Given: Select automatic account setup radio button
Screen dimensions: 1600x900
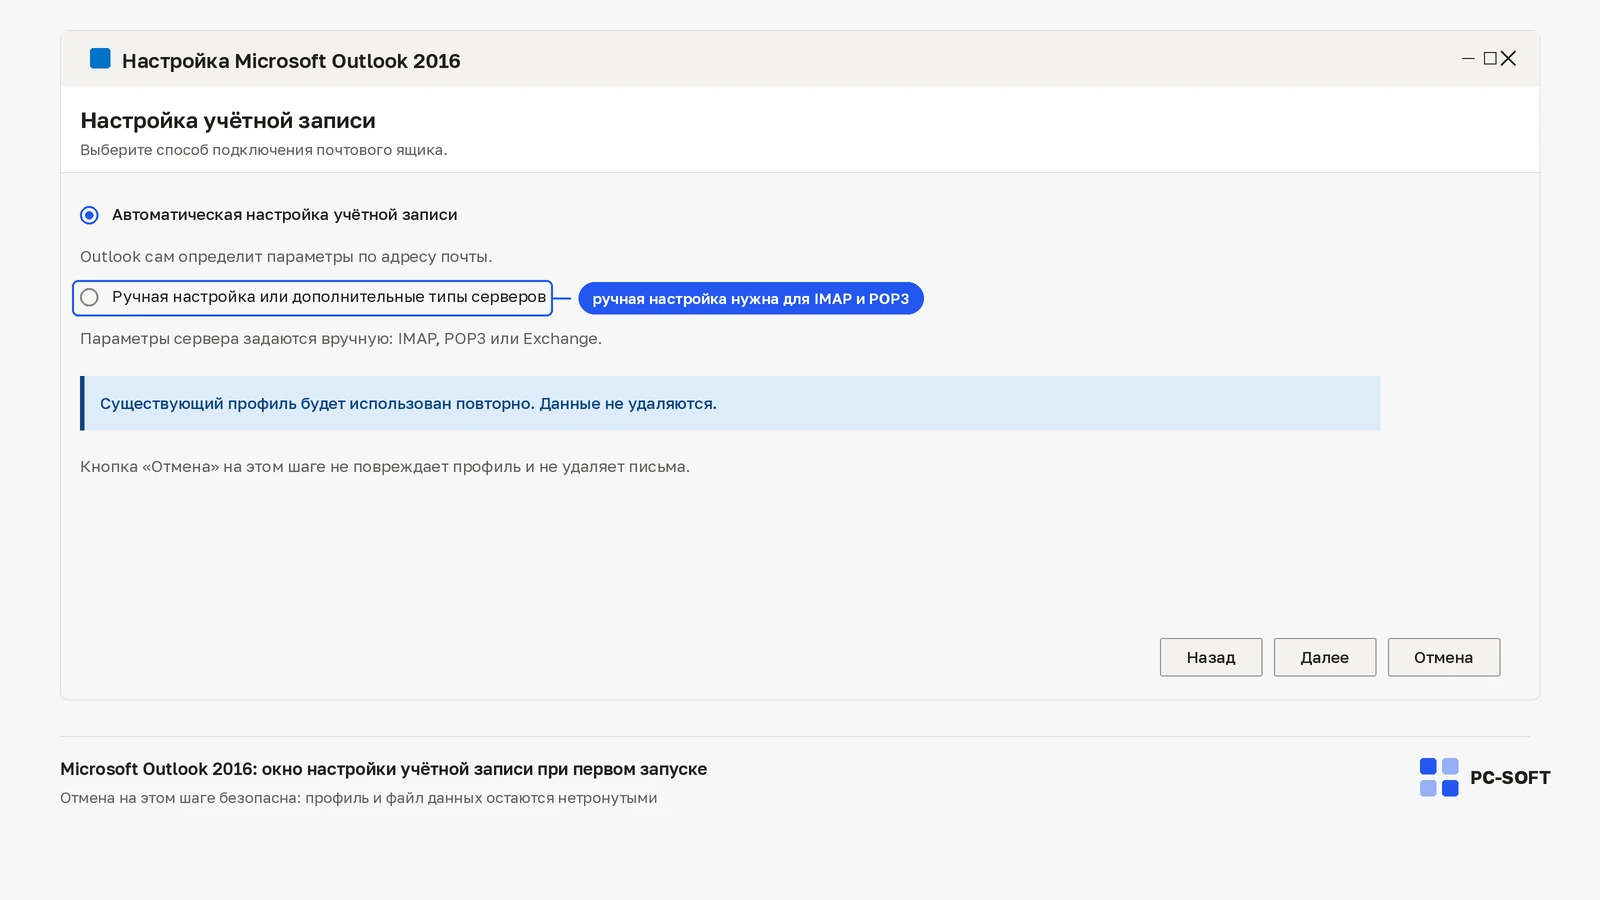Looking at the screenshot, I should [89, 215].
